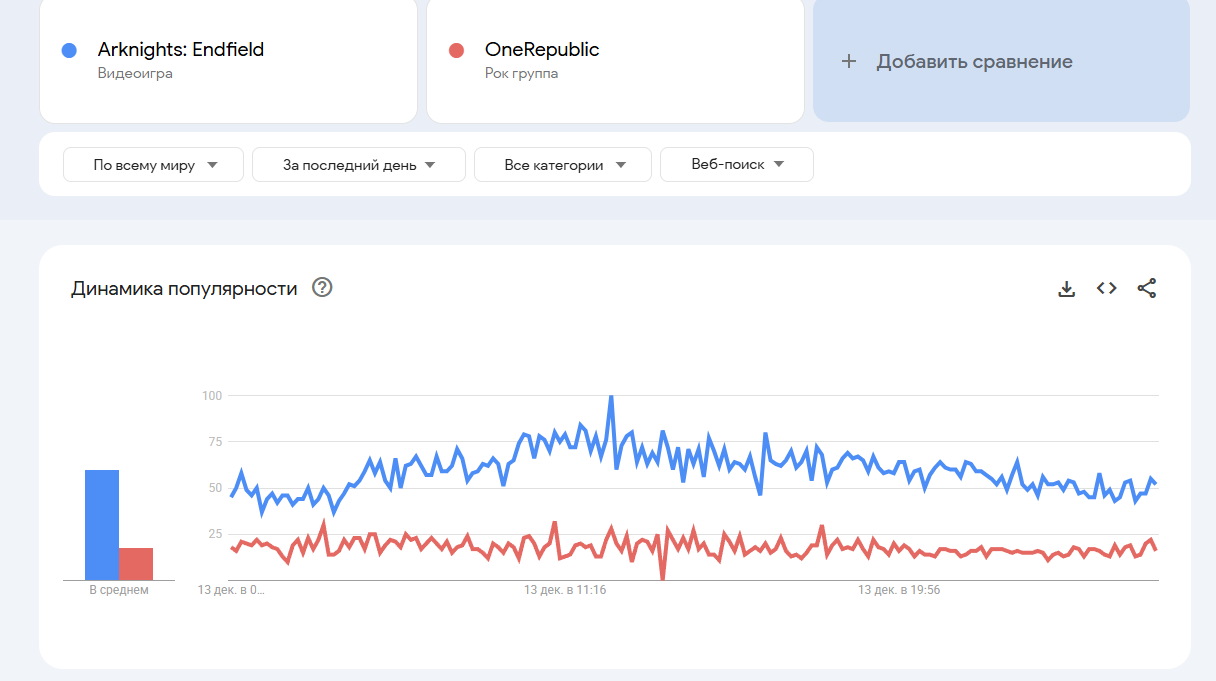Image resolution: width=1216 pixels, height=681 pixels.
Task: Click the red average bar
Action: click(136, 563)
